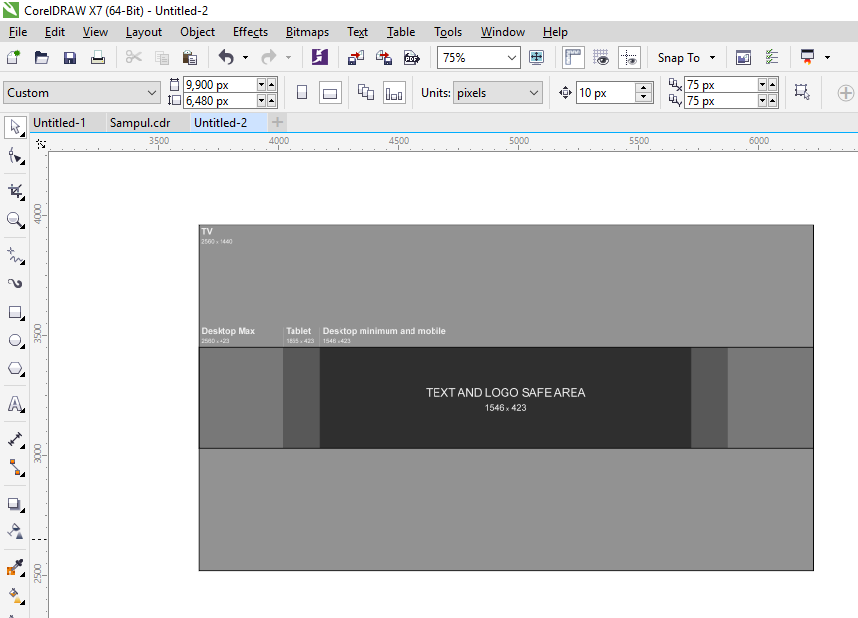Open a file with folder icon
Screen dimensions: 858x618
tap(42, 57)
